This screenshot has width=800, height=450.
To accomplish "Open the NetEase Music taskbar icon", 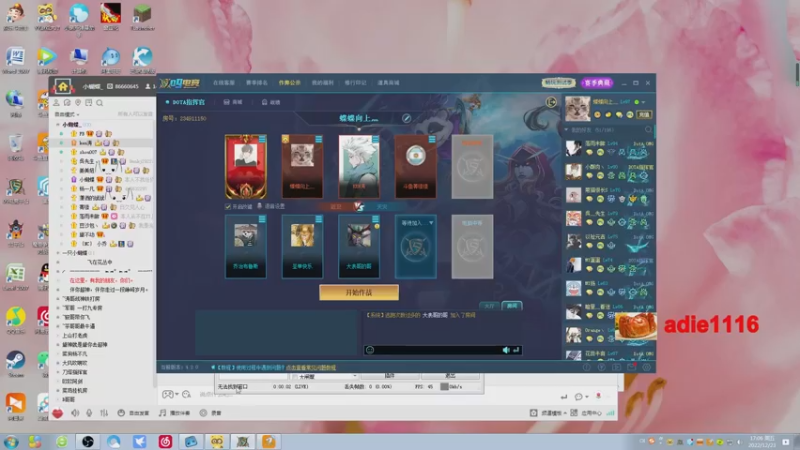I will coord(165,441).
